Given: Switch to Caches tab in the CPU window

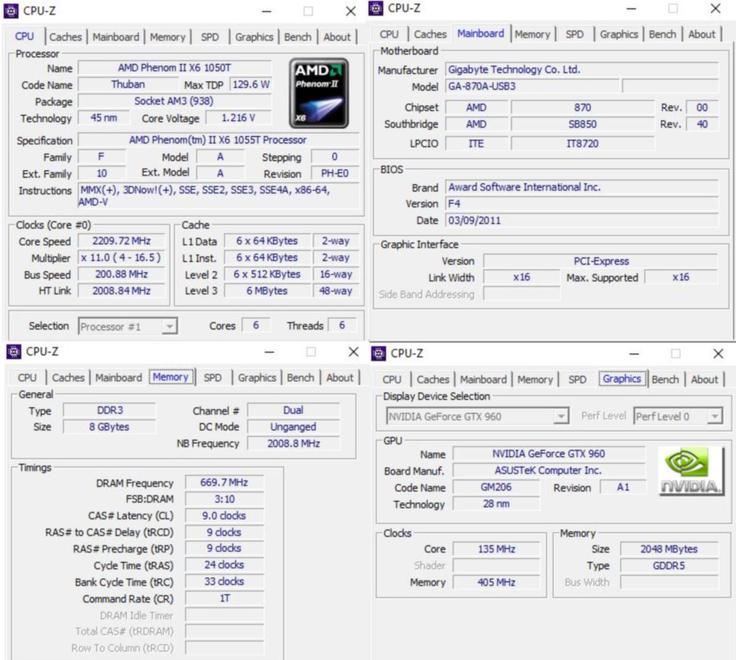Looking at the screenshot, I should click(x=66, y=37).
